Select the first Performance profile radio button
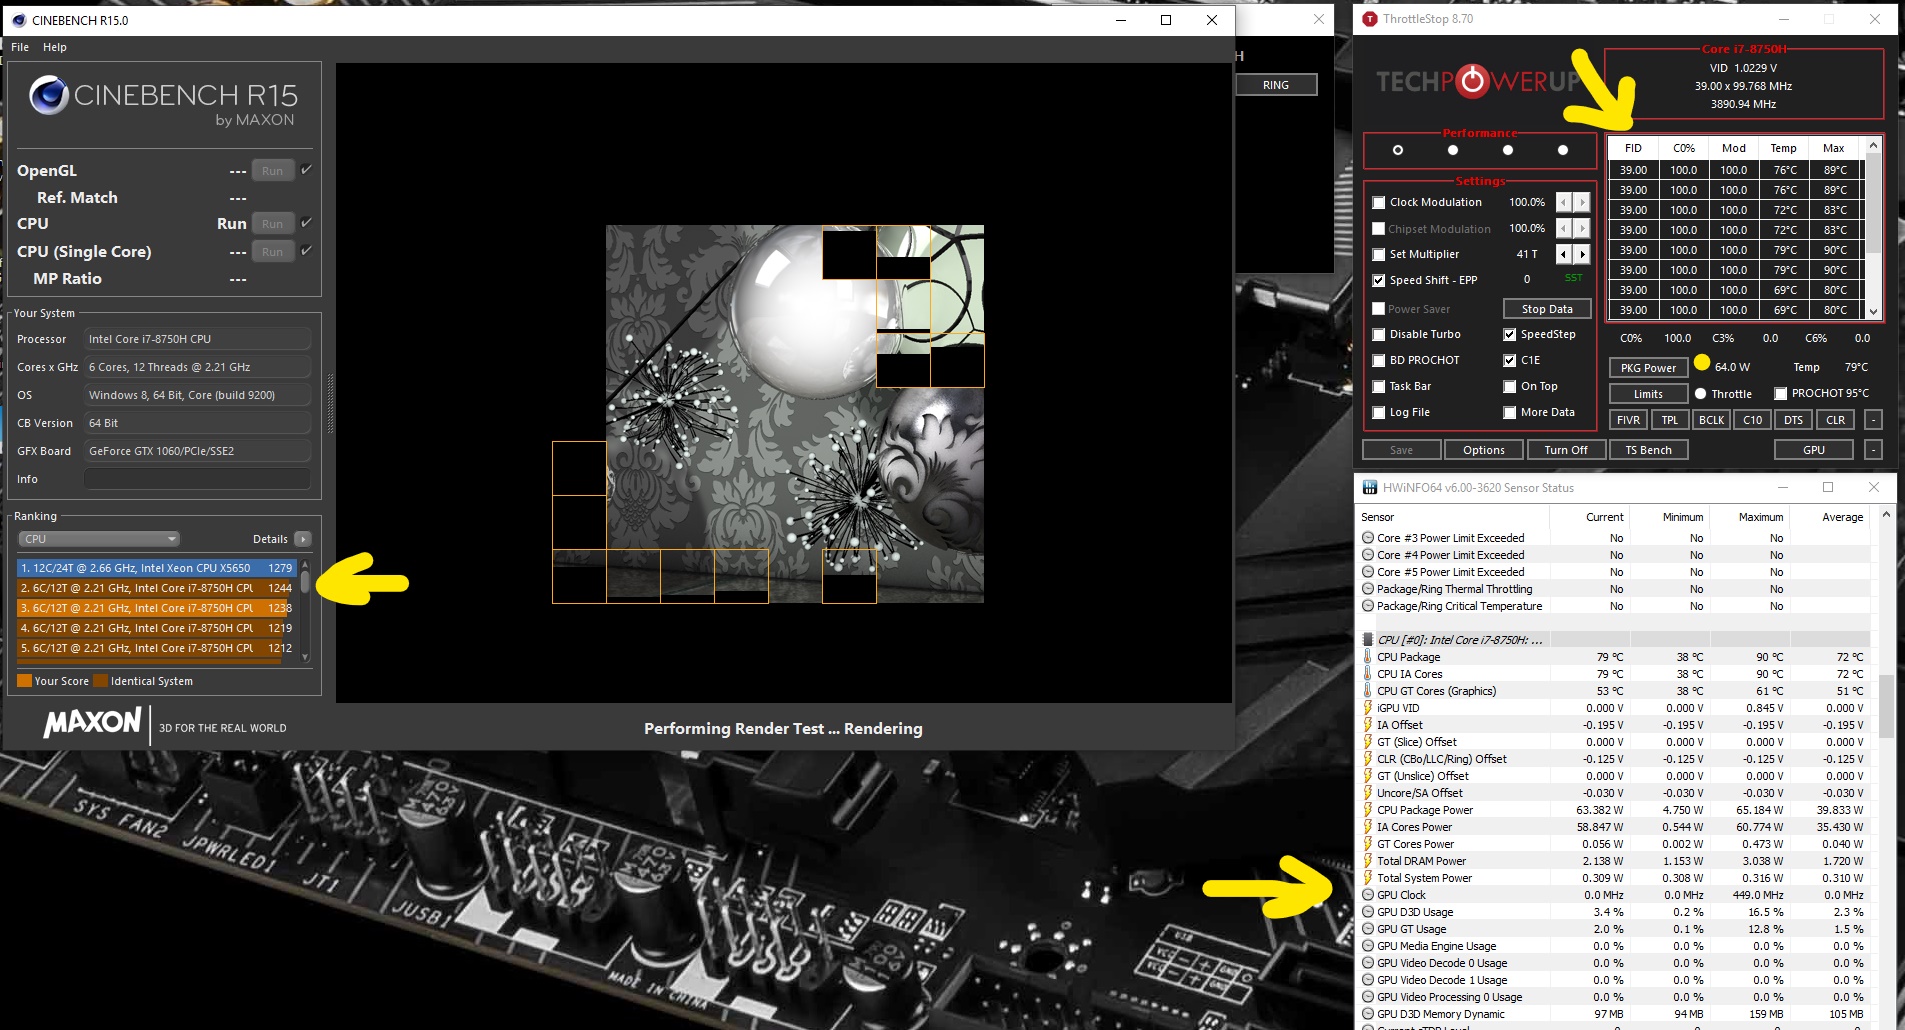The height and width of the screenshot is (1030, 1905). coord(1398,150)
